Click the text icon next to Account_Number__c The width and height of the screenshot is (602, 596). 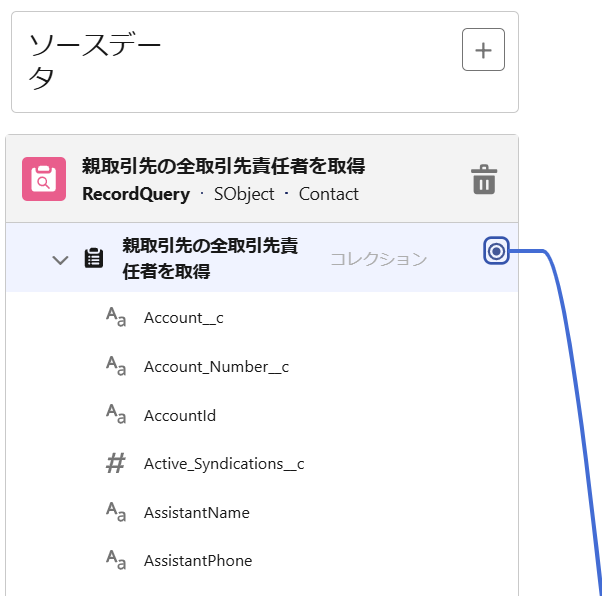[x=116, y=366]
